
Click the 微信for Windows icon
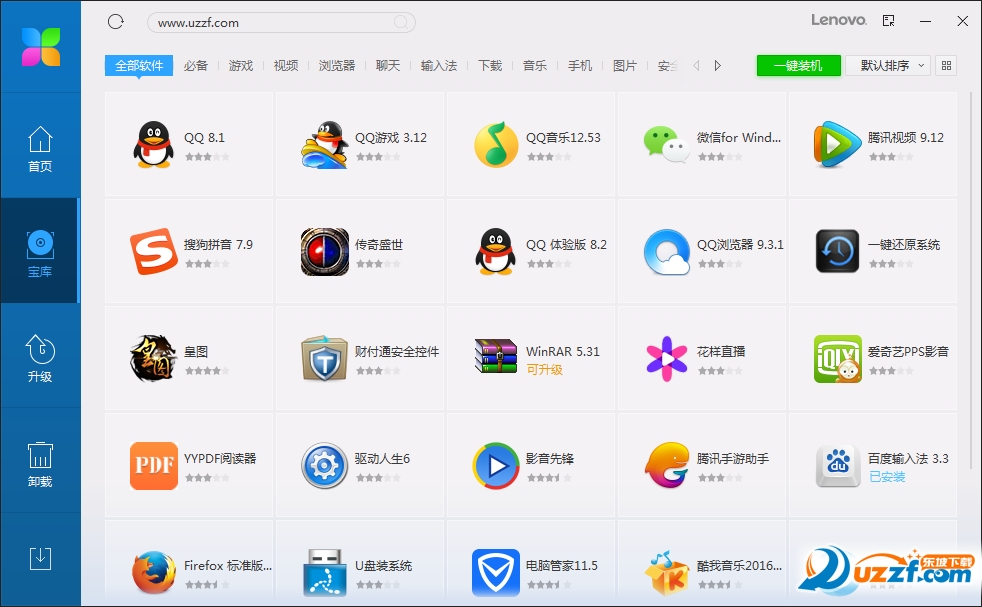tap(666, 144)
